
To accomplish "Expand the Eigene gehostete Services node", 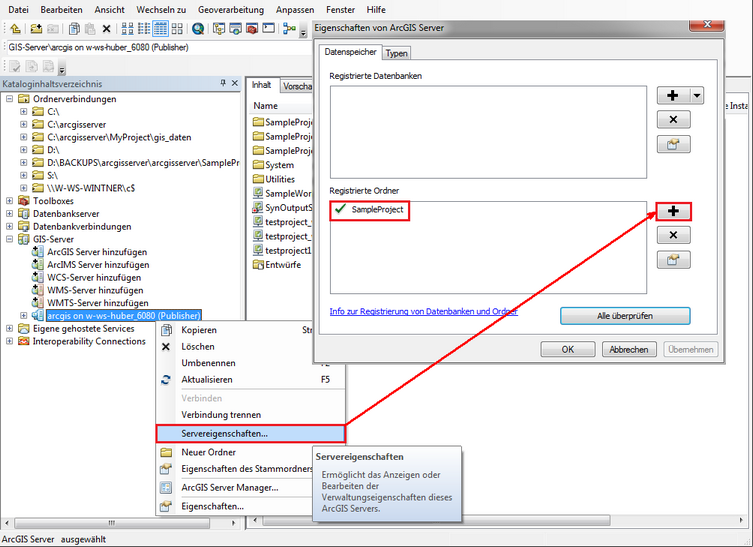I will tap(9, 328).
